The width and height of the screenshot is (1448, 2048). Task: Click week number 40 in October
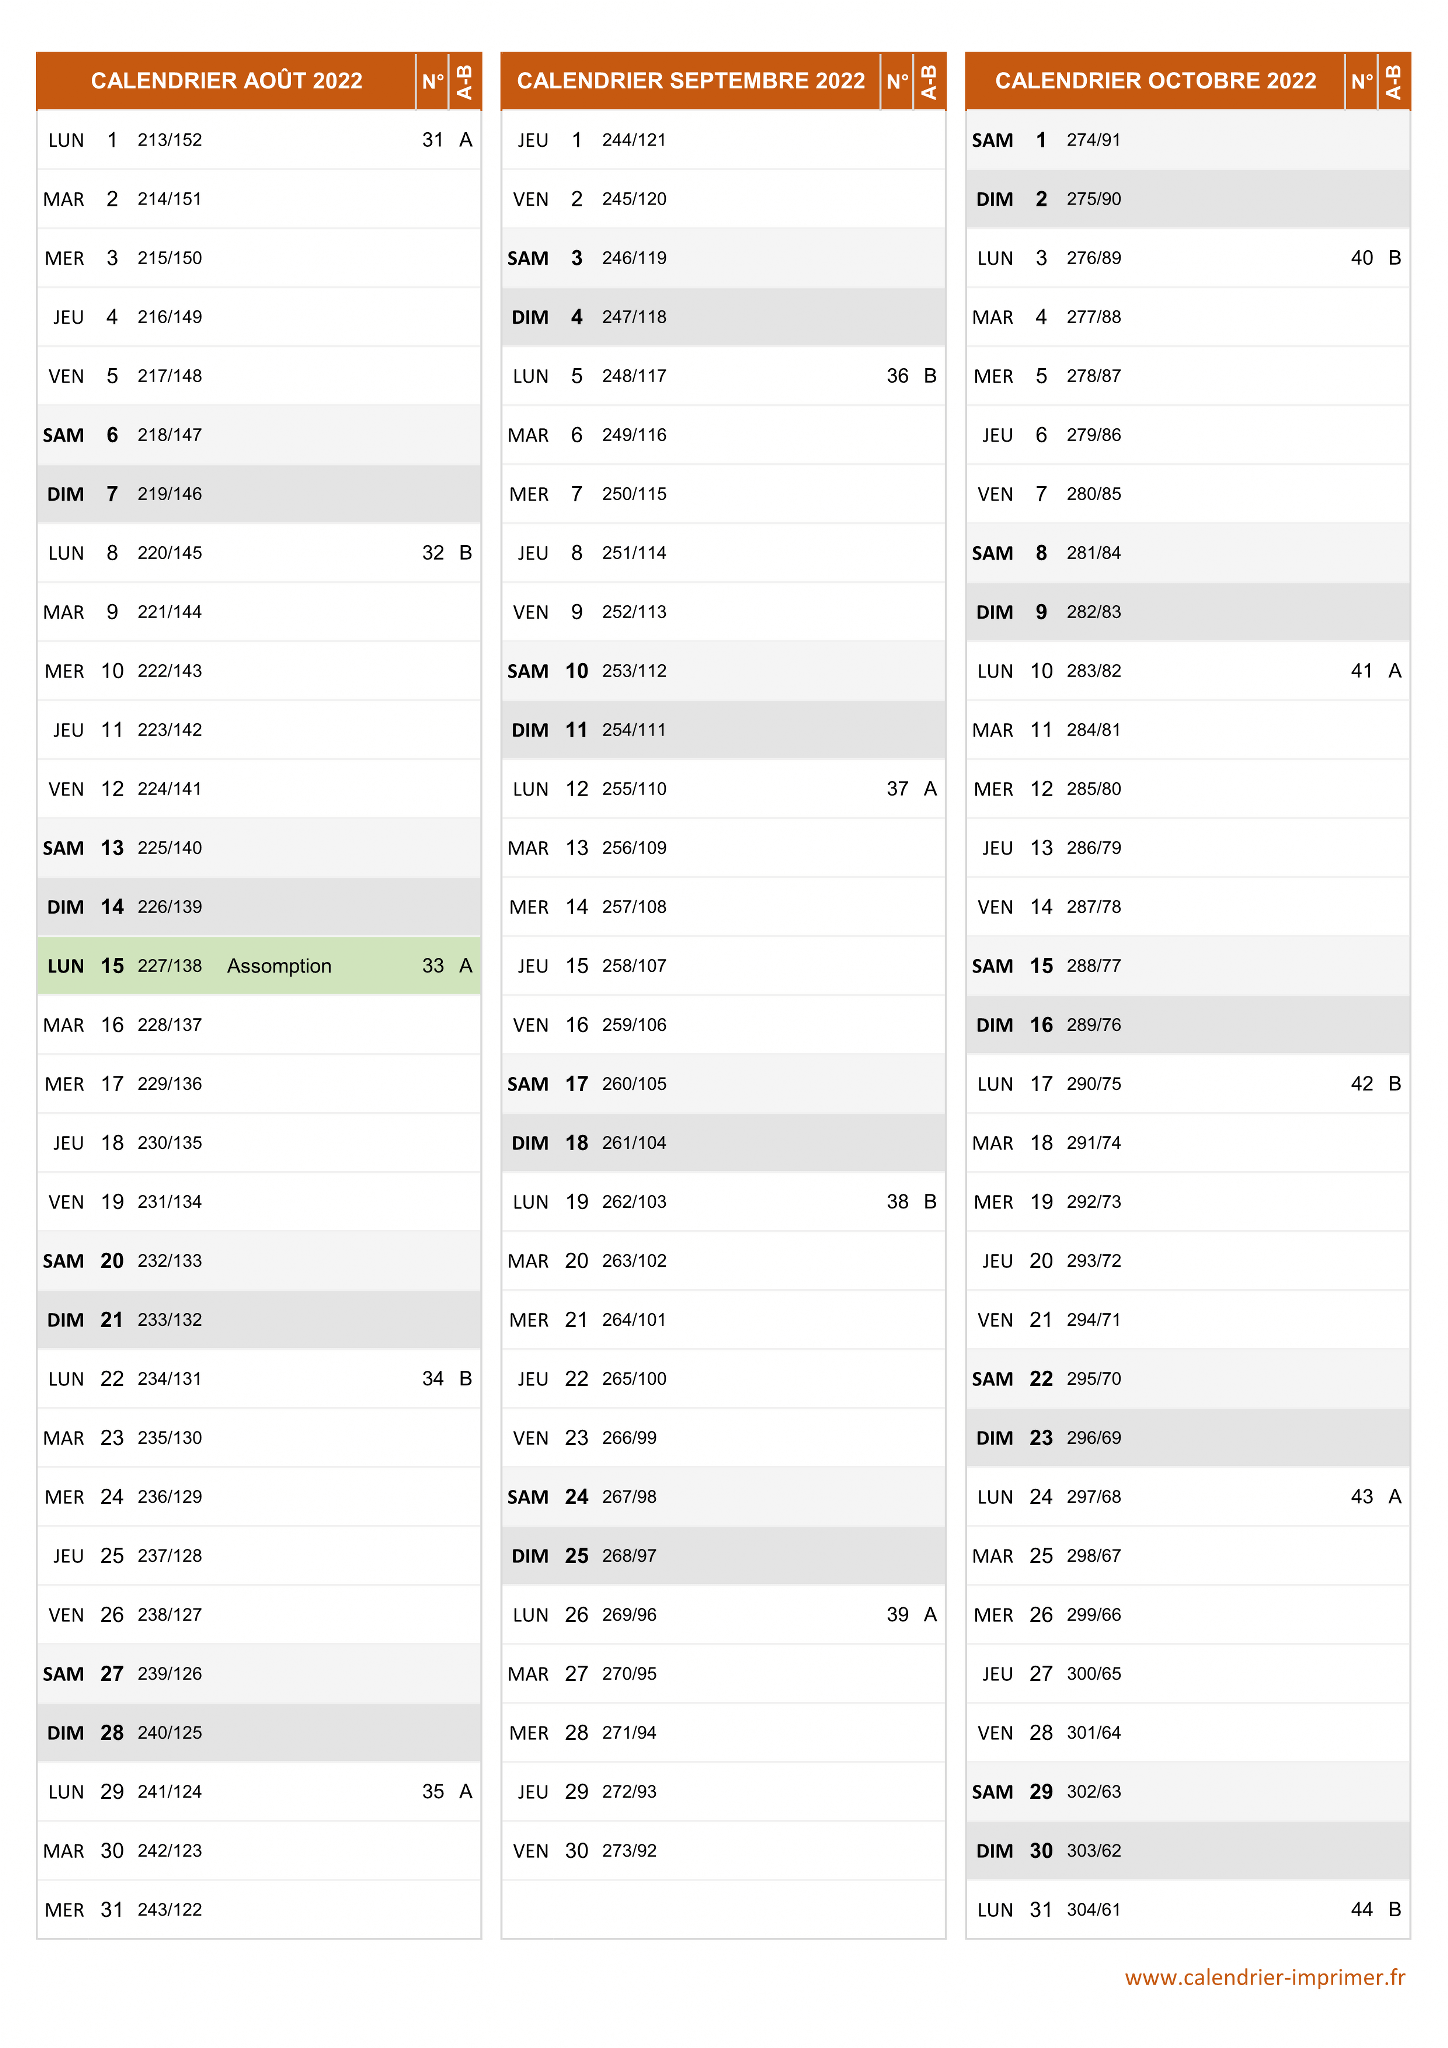click(1362, 258)
